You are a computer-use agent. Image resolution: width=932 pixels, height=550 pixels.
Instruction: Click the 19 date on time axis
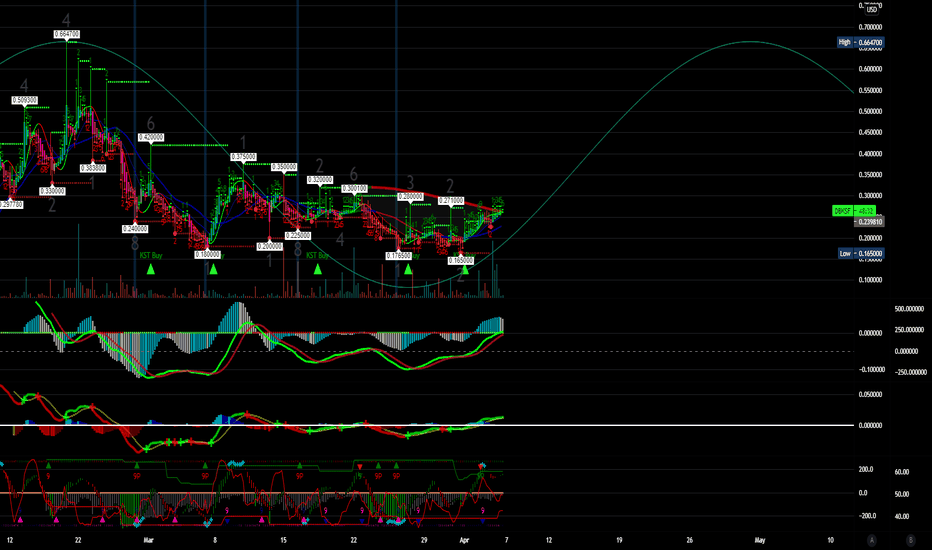(x=619, y=540)
